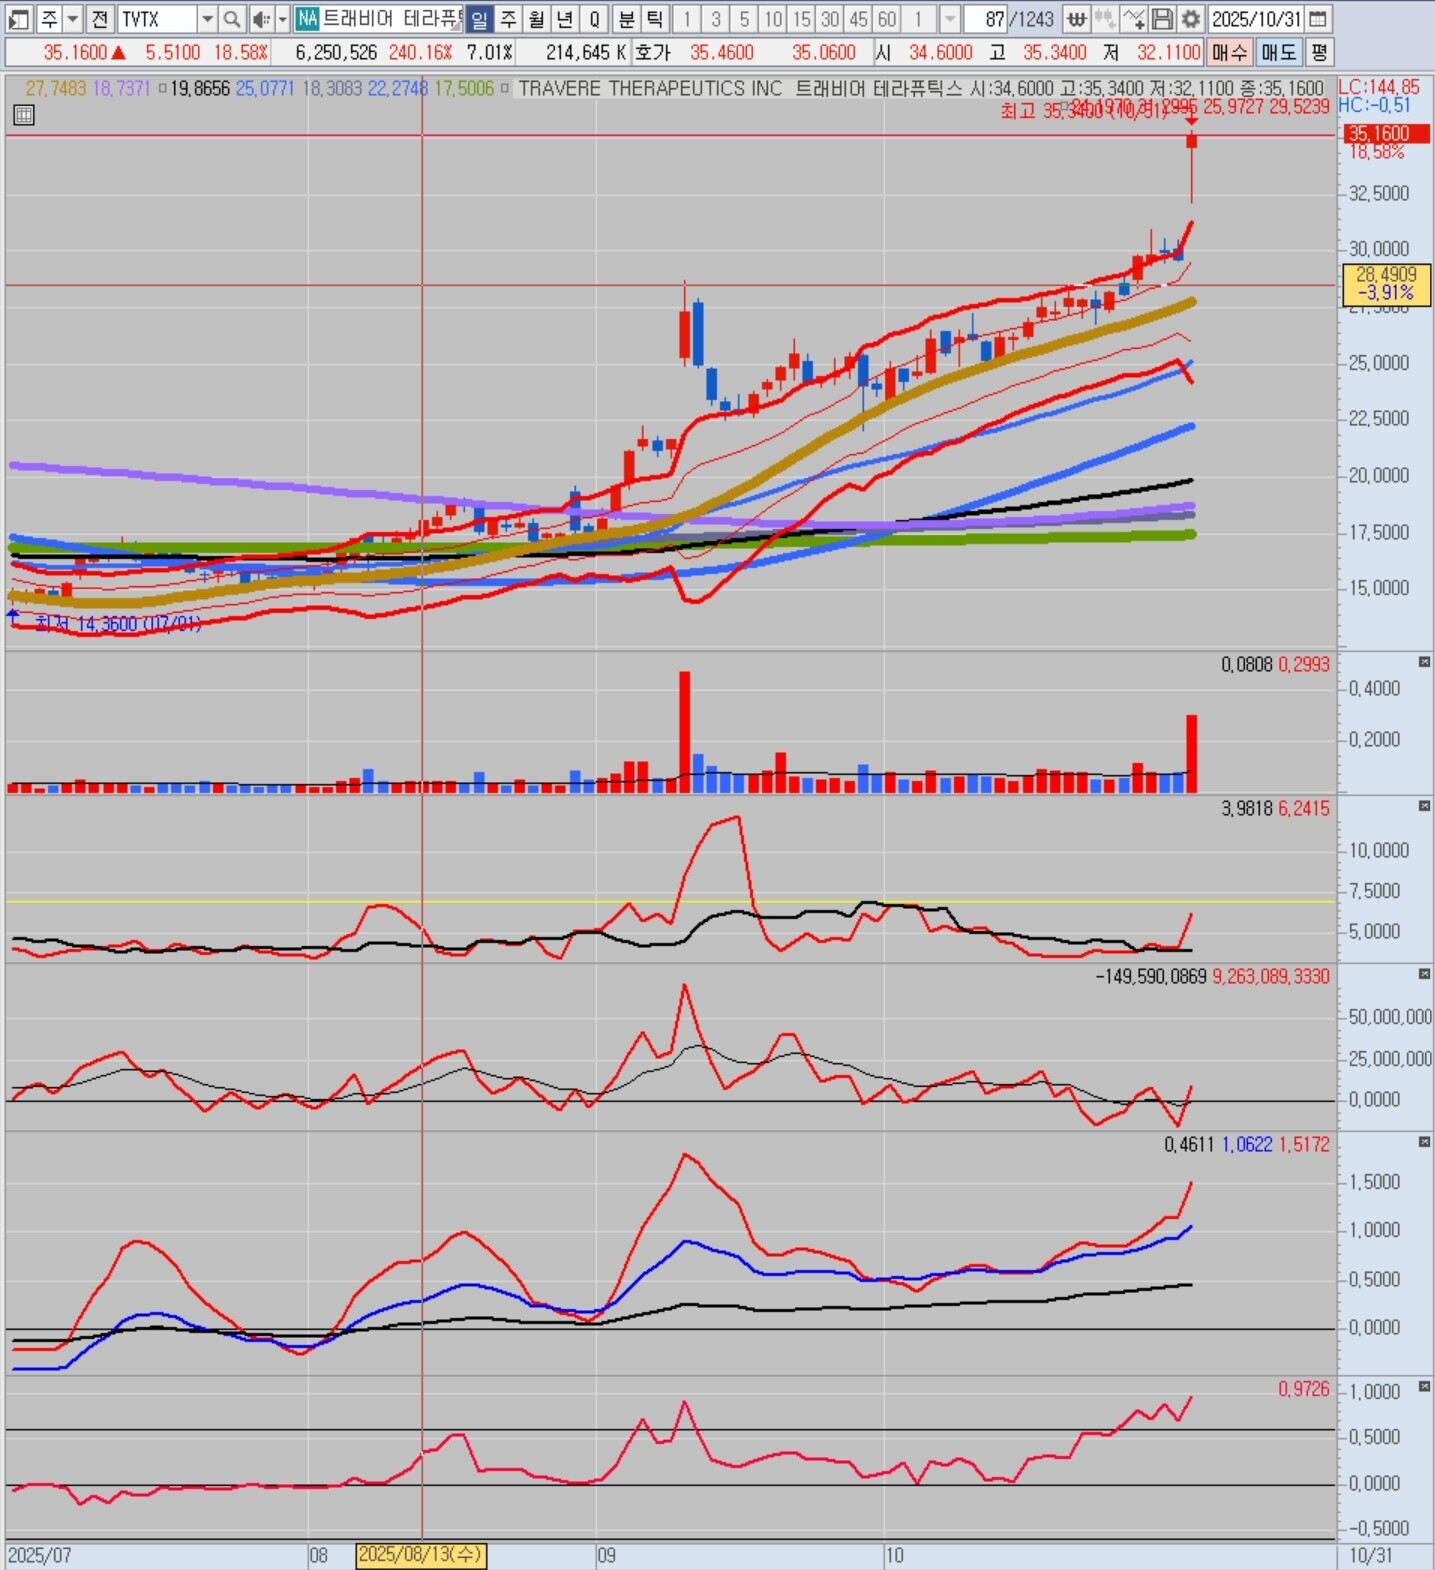Viewport: 1435px width, 1570px height.
Task: Switch to monthly 월 period
Action: pyautogui.click(x=537, y=19)
